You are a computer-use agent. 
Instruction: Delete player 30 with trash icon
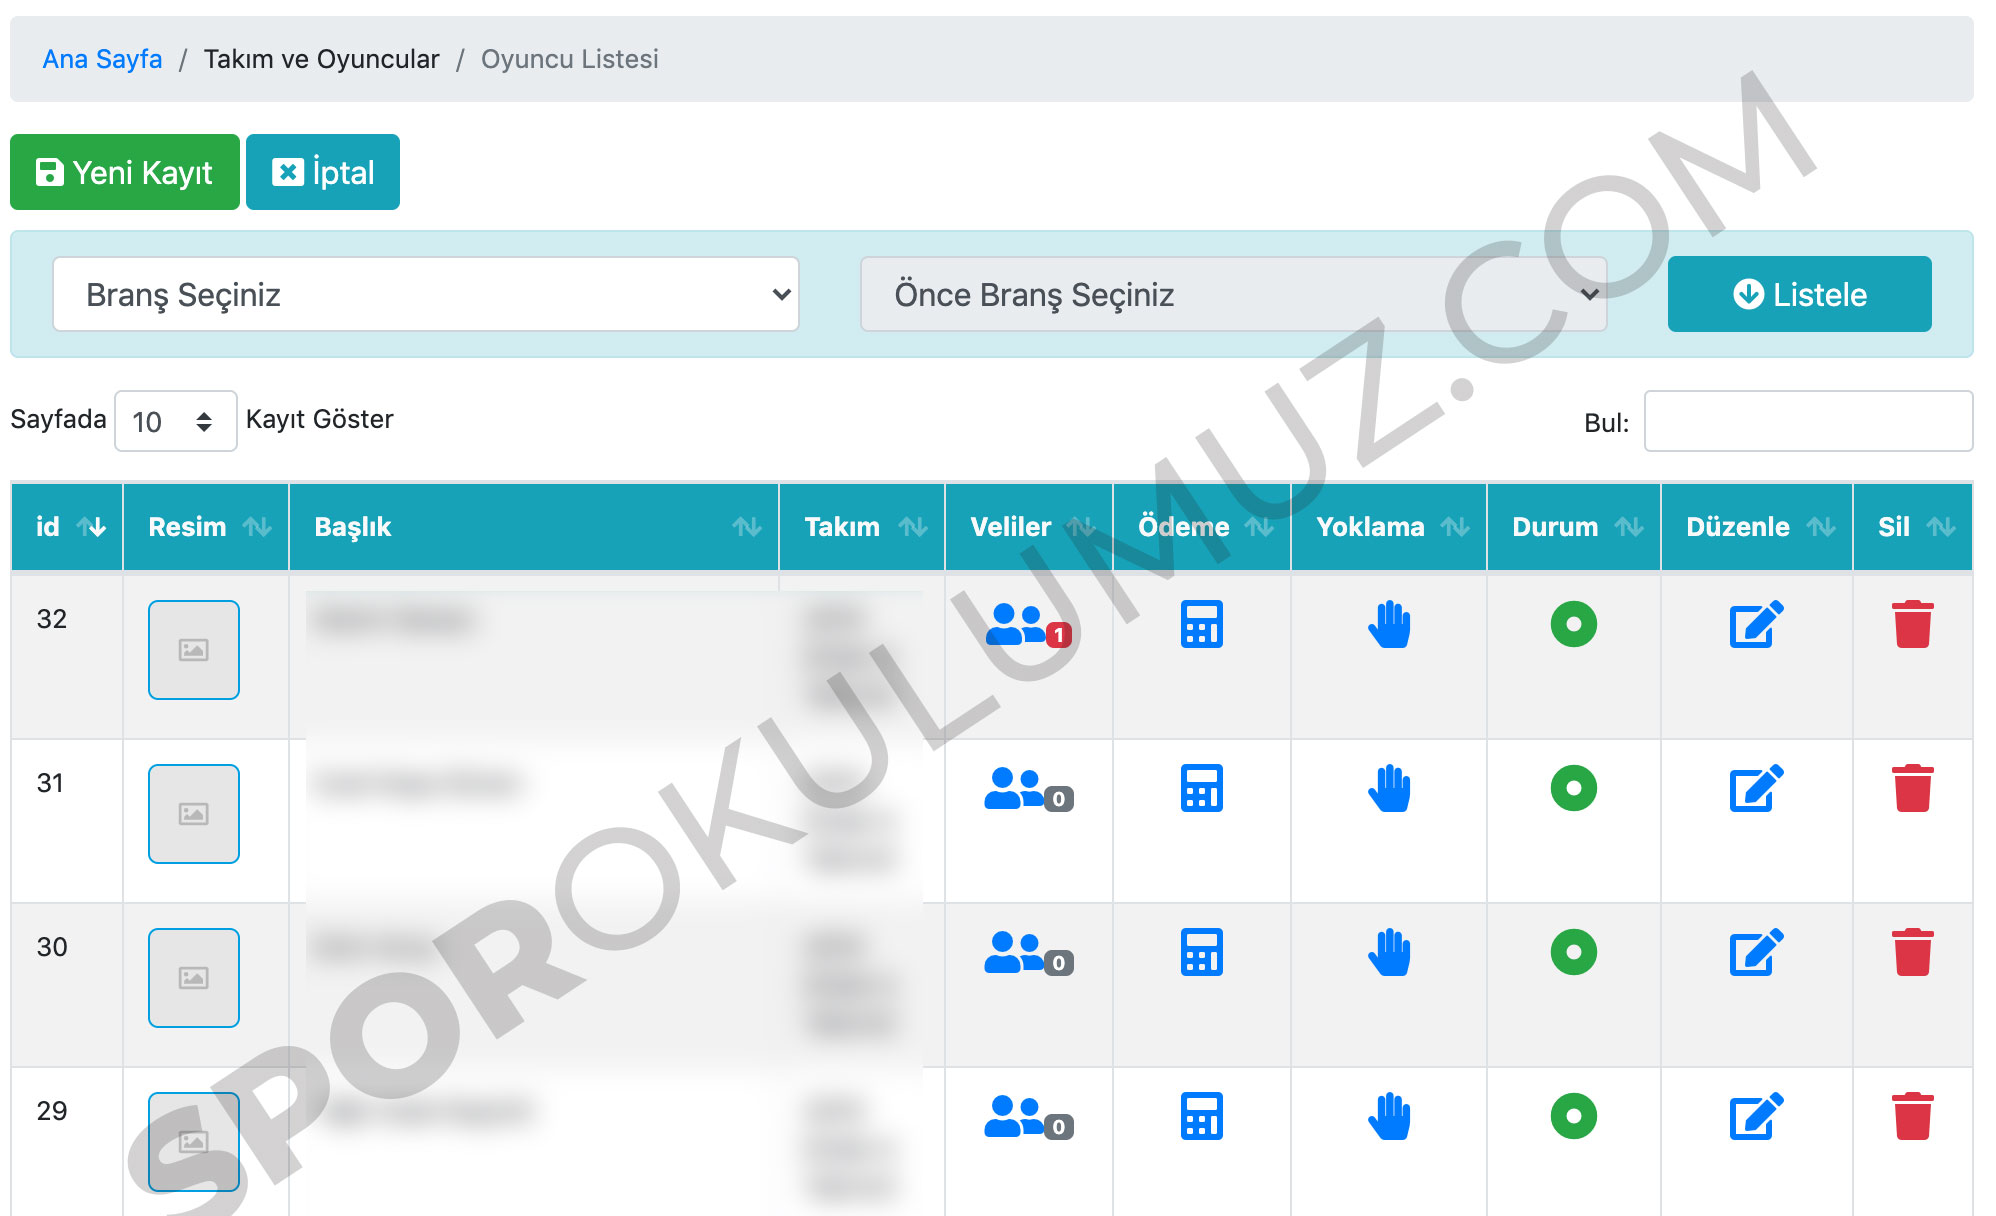point(1912,953)
